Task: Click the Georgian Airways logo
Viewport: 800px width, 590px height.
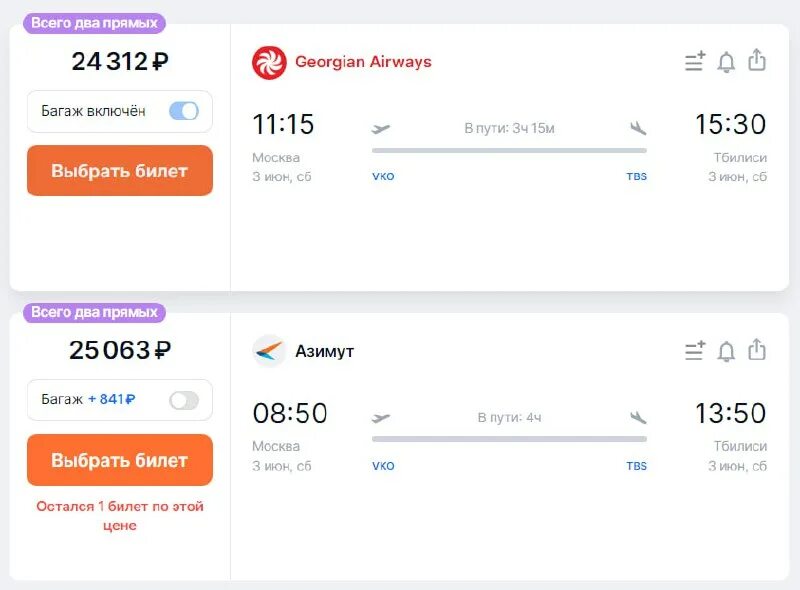Action: (x=269, y=62)
